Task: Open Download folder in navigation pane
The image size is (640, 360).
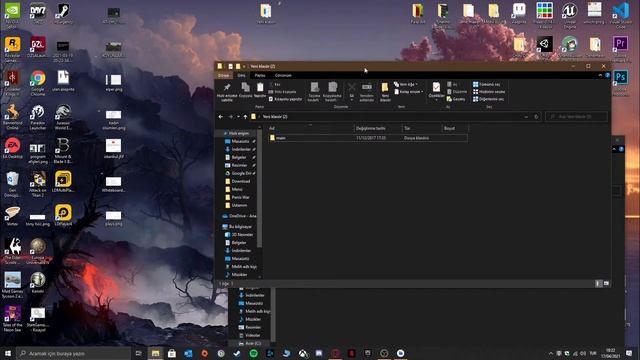Action: [x=238, y=181]
